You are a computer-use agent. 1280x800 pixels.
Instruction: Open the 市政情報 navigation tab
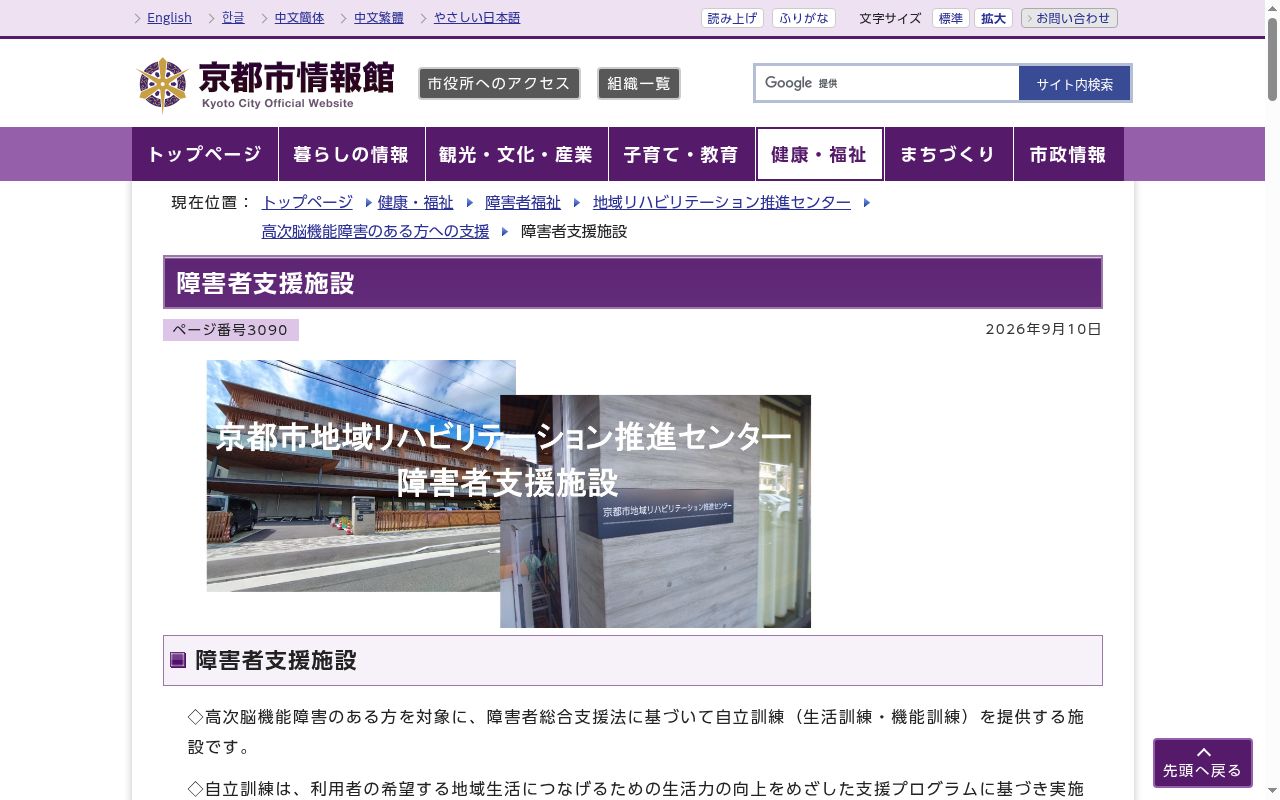(1068, 154)
